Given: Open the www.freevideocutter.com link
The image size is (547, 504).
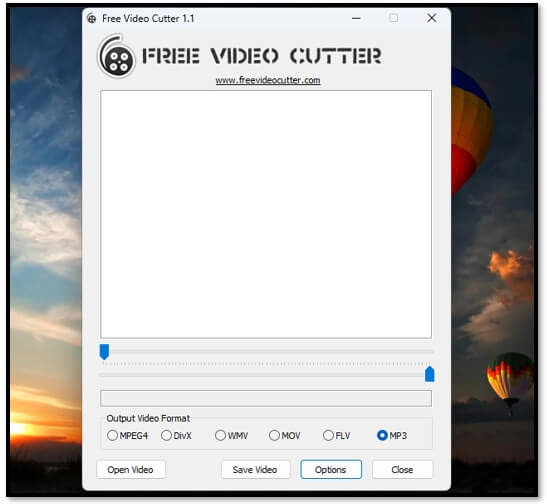Looking at the screenshot, I should [x=268, y=80].
